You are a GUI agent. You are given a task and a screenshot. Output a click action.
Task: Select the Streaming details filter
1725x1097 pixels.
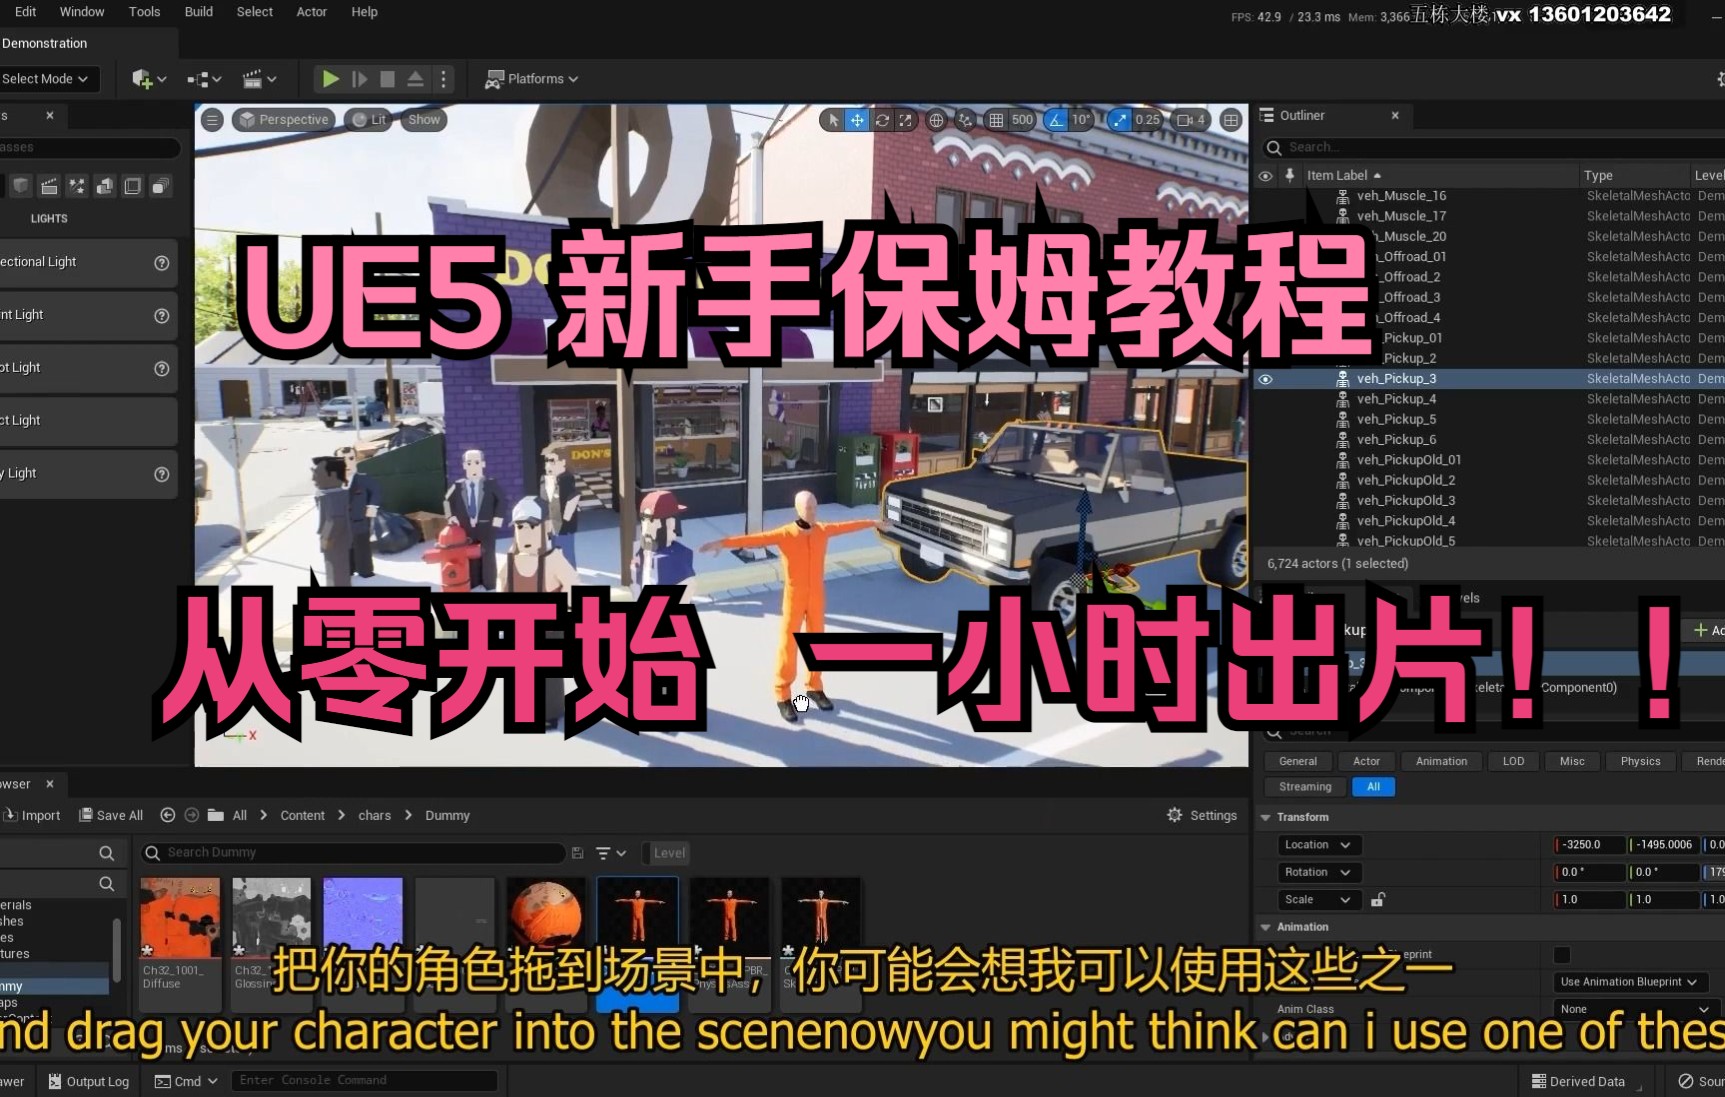pyautogui.click(x=1305, y=787)
